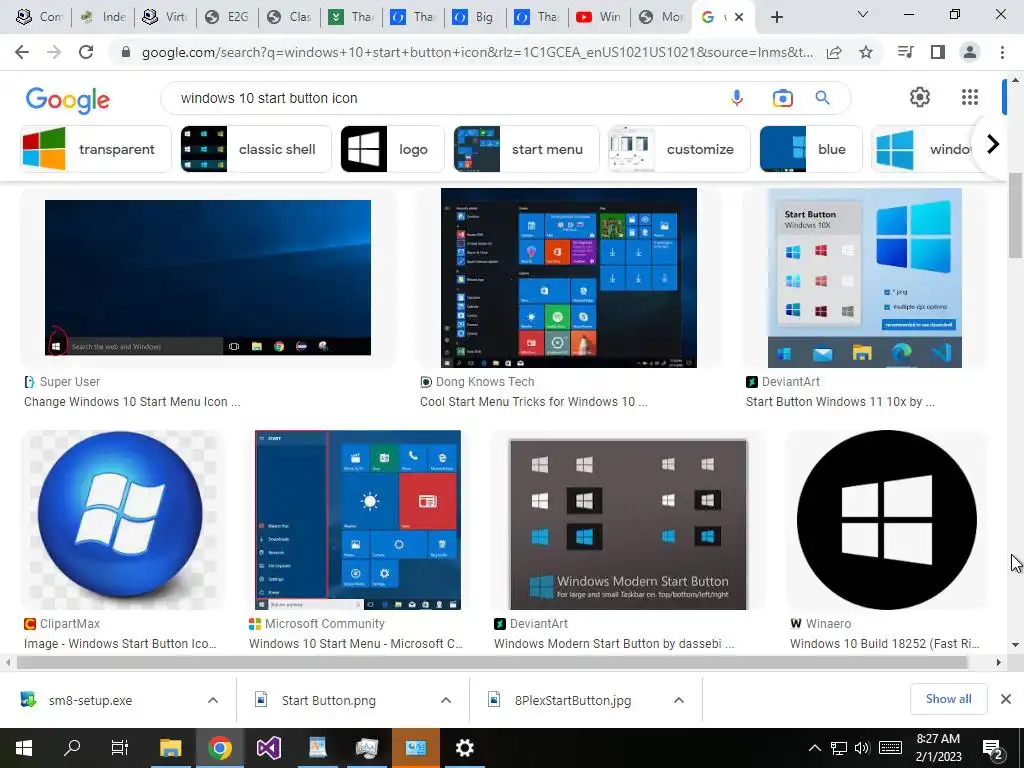Filter results by classic shell chip
Viewport: 1024px width, 768px height.
[x=256, y=149]
